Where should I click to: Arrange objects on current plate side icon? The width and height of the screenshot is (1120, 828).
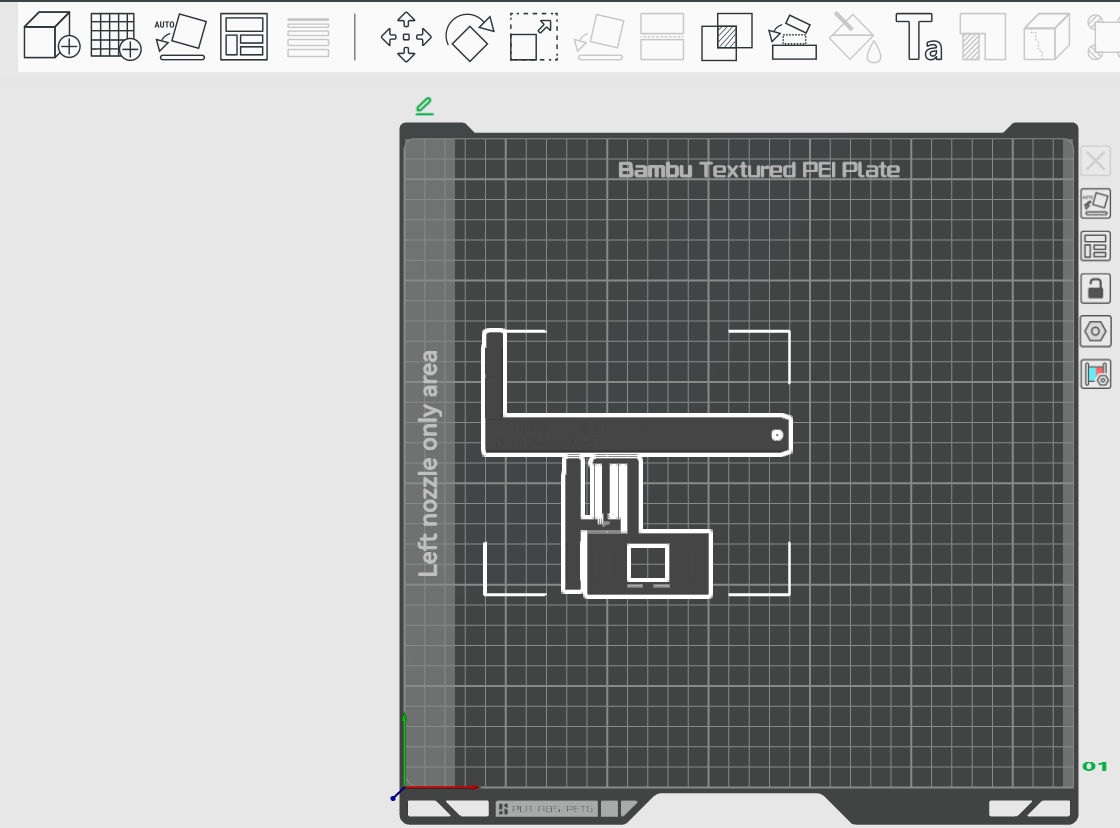[1095, 246]
